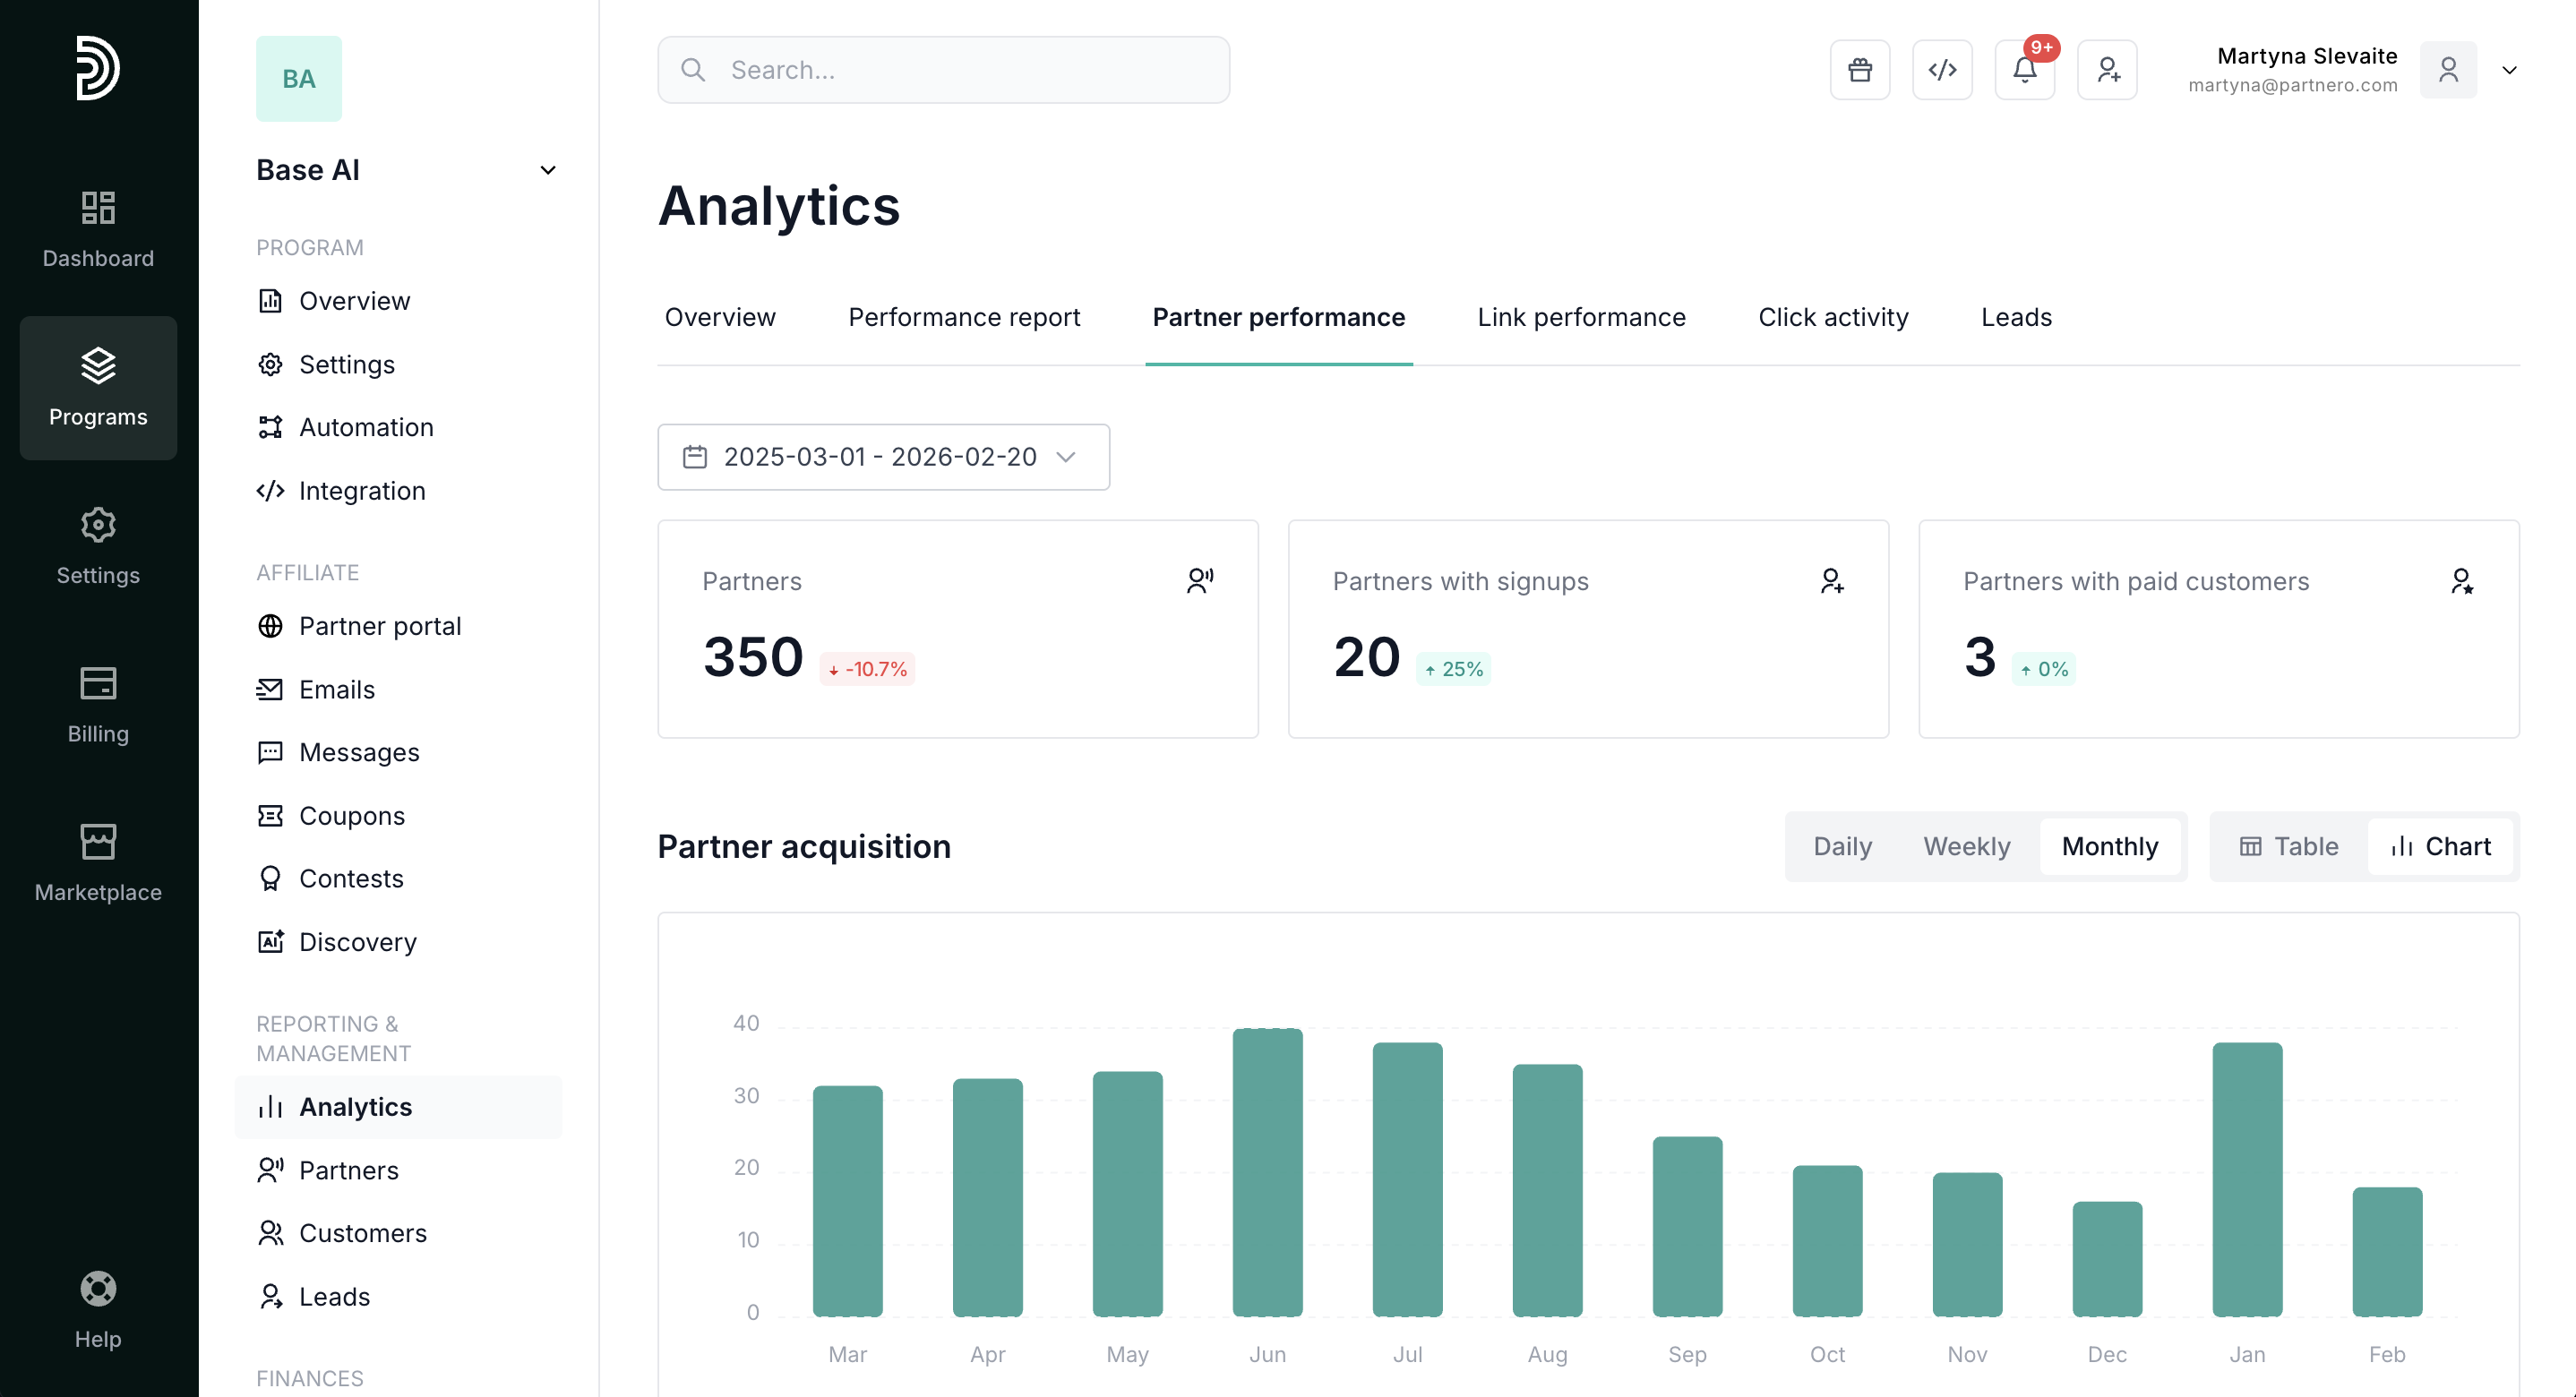This screenshot has width=2576, height=1397.
Task: Open the date range picker dropdown
Action: [883, 457]
